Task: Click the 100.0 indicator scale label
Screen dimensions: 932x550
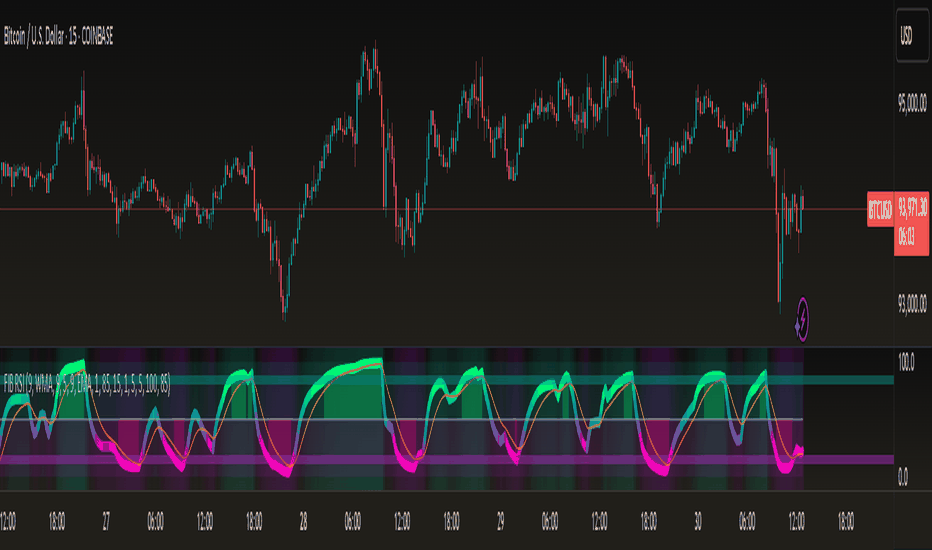Action: point(906,362)
